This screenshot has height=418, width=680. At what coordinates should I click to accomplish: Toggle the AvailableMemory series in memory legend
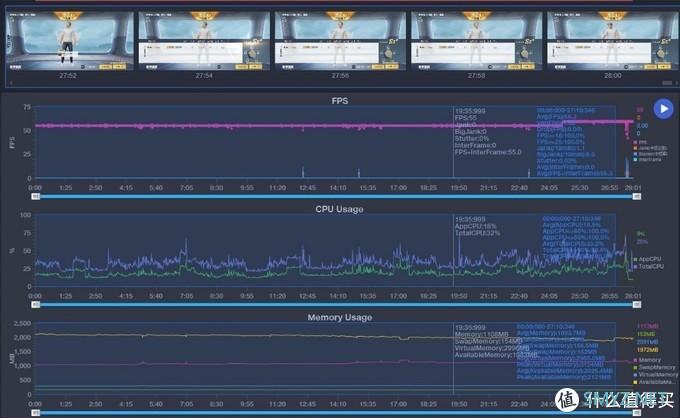tap(655, 382)
